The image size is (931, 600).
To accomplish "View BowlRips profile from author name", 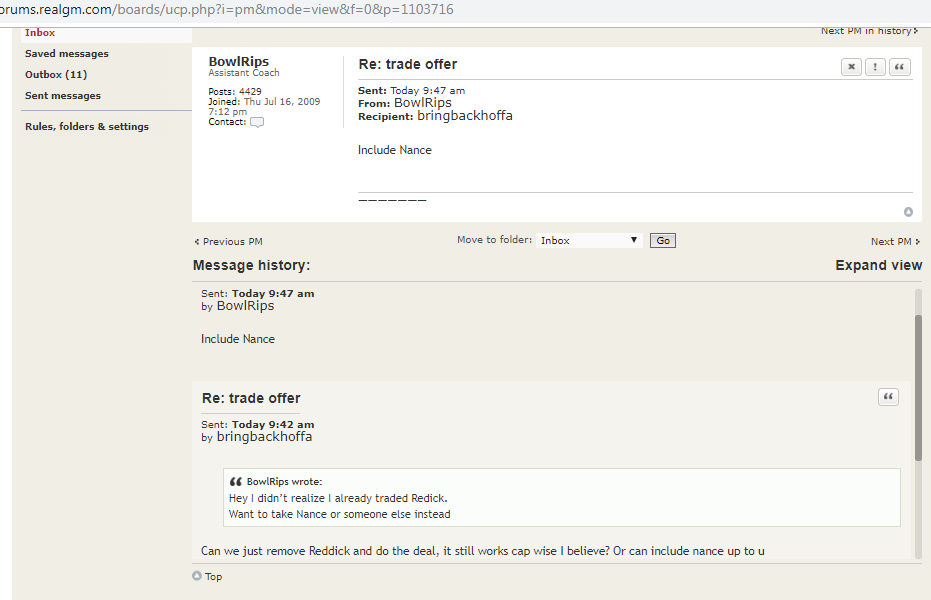I will [x=239, y=62].
